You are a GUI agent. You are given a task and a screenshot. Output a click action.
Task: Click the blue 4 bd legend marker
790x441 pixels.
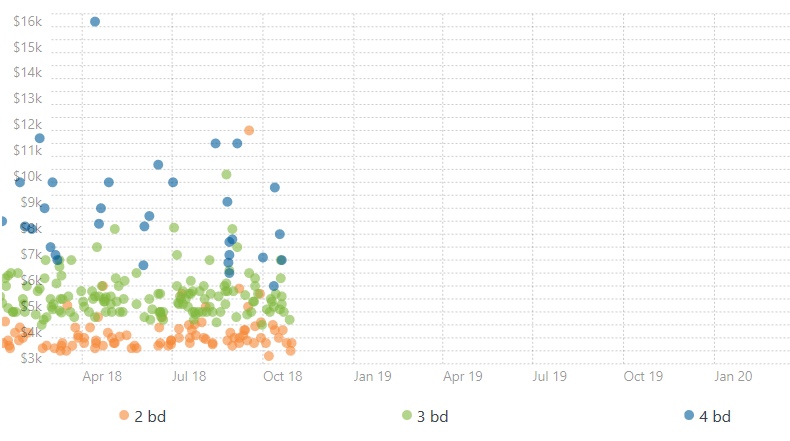pyautogui.click(x=689, y=416)
